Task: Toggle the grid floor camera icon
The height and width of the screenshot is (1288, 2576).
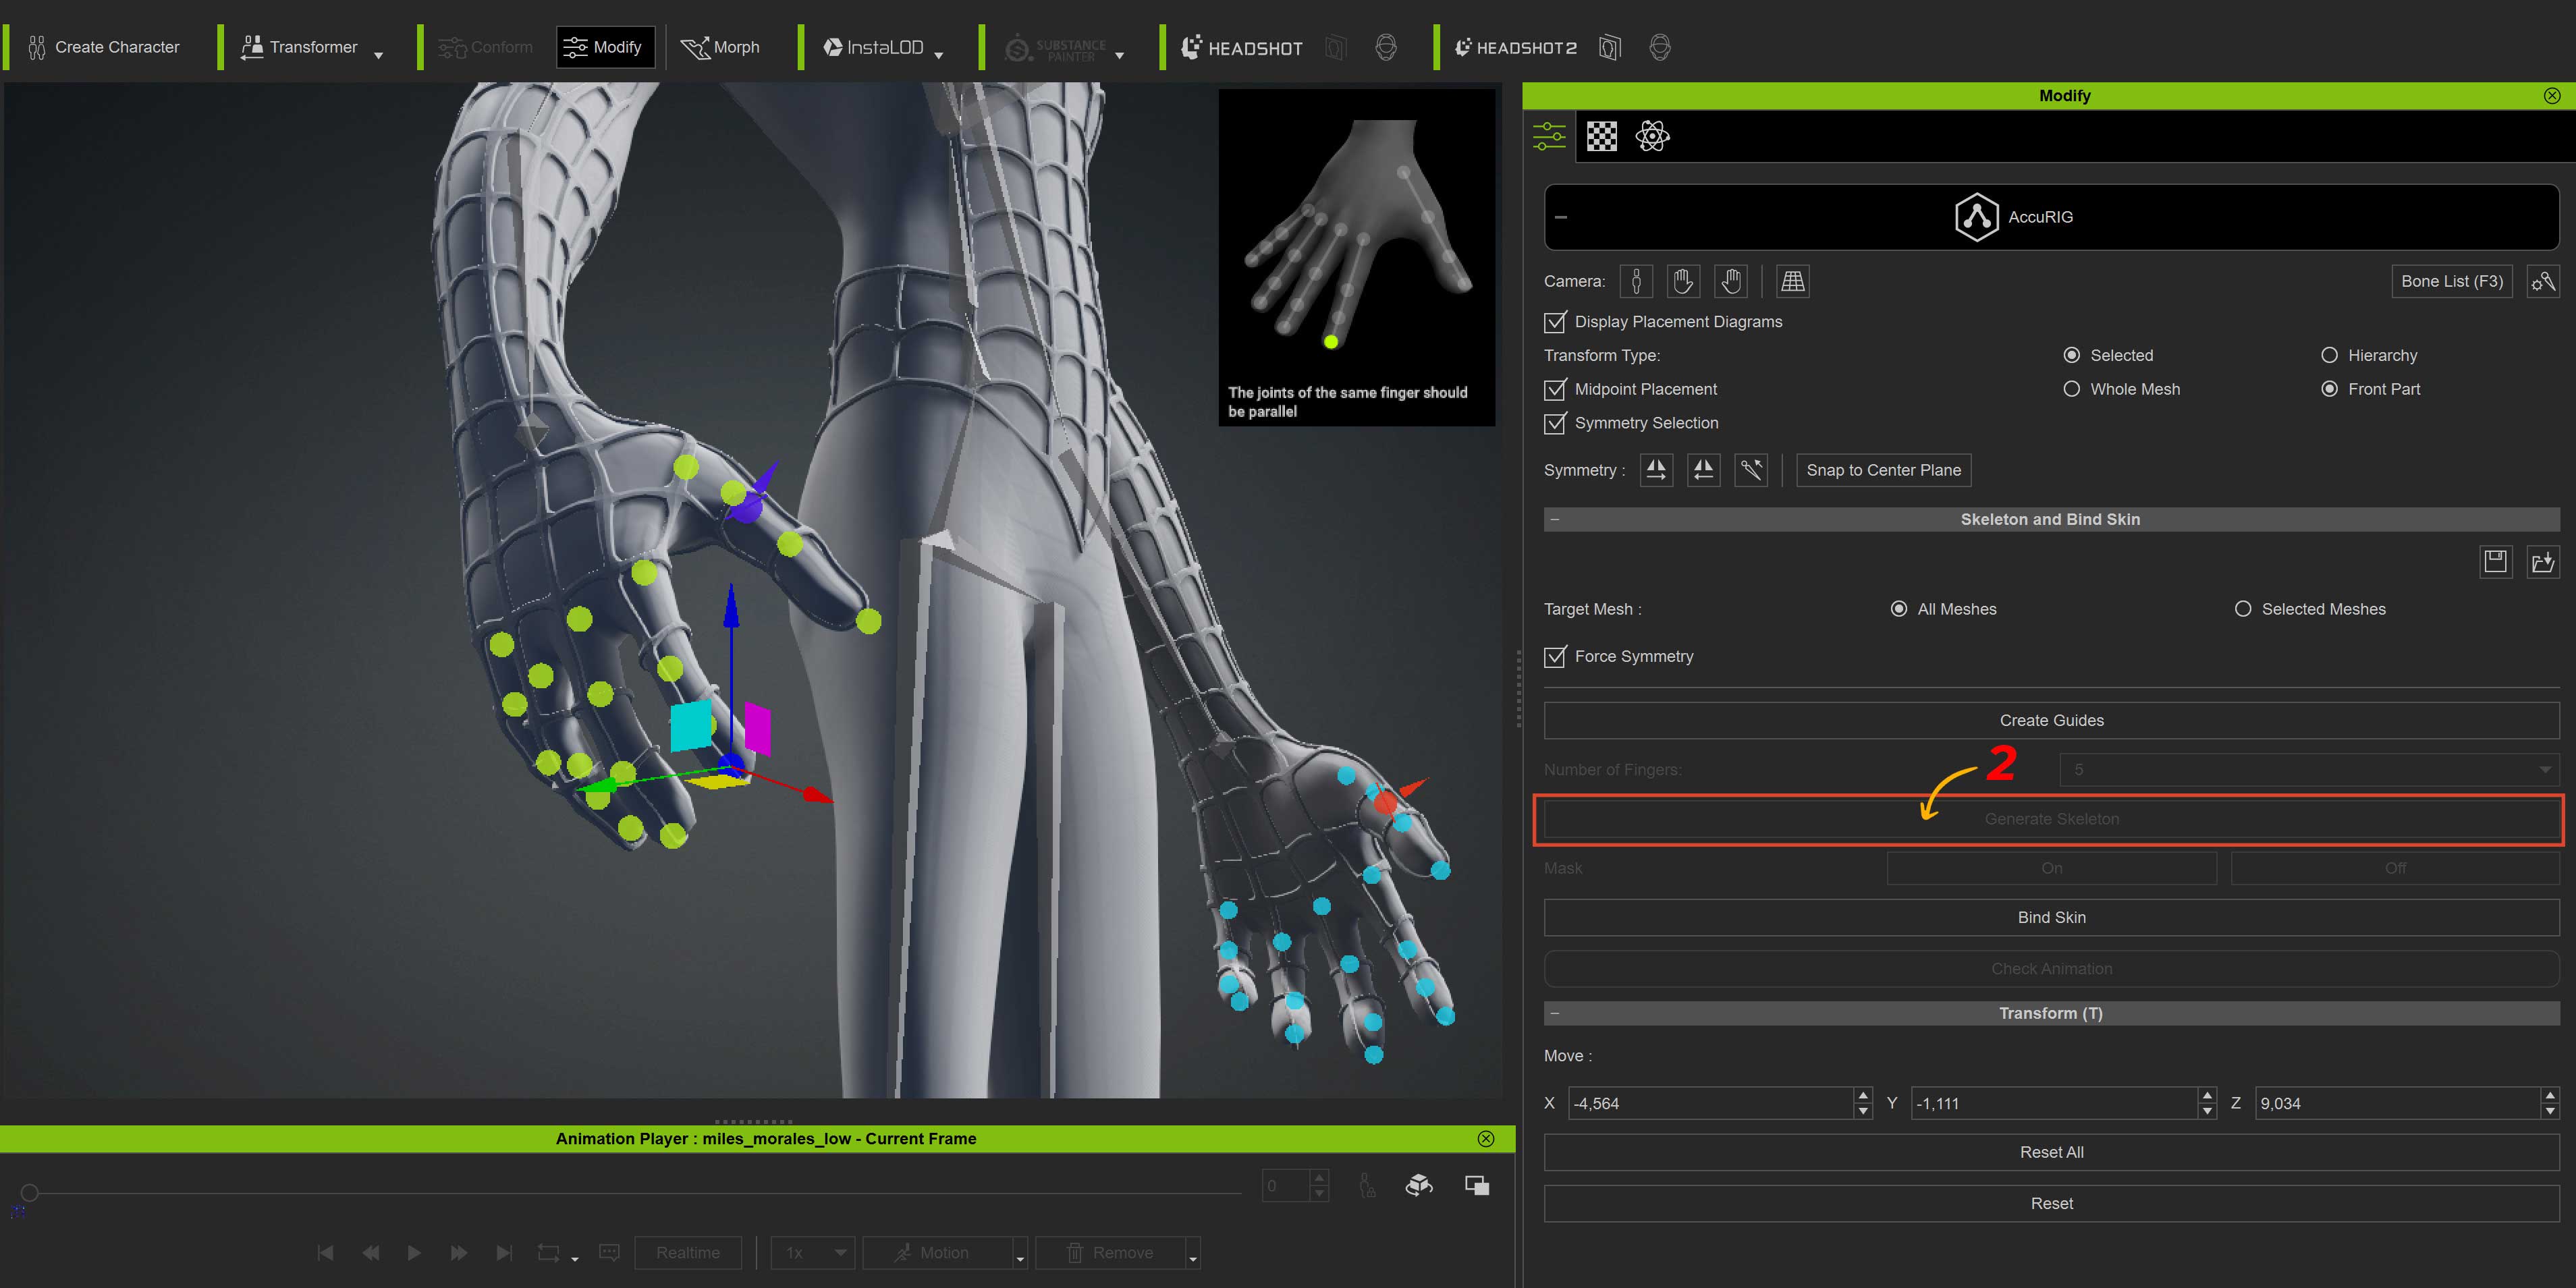Action: (x=1793, y=281)
